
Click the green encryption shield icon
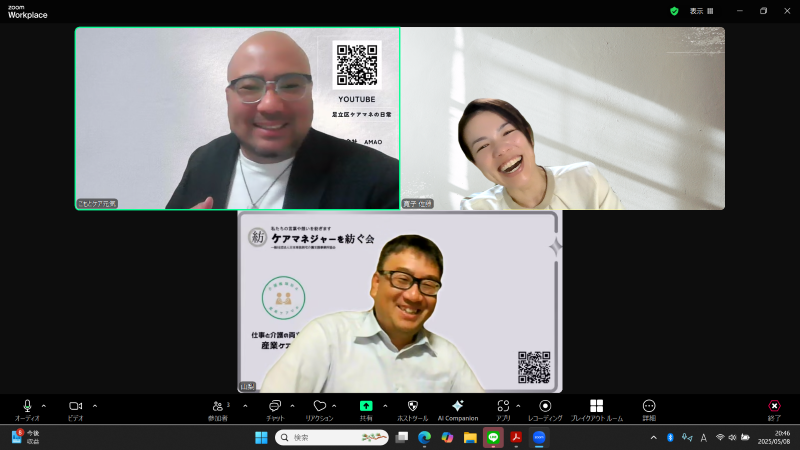674,11
